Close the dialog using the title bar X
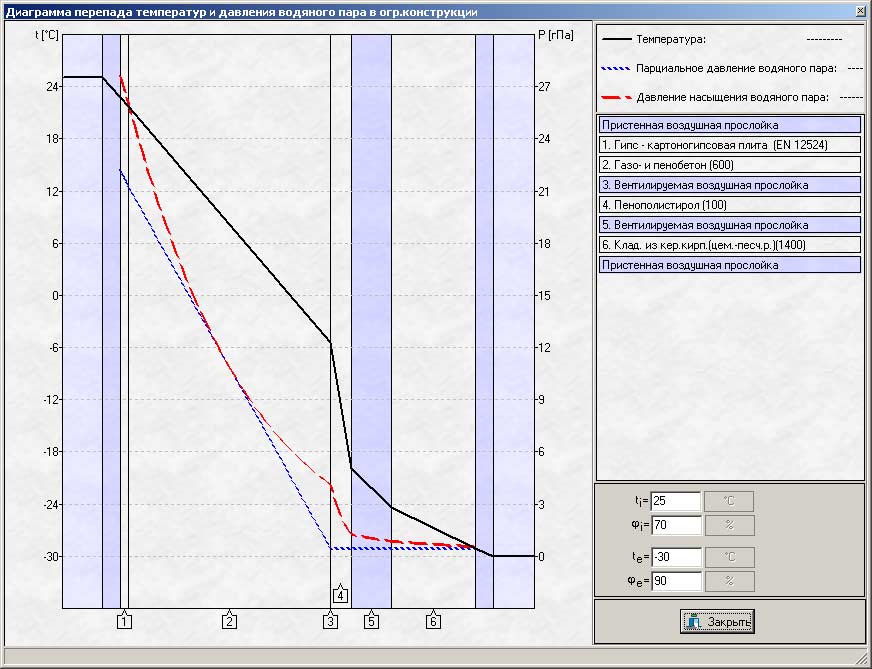Screen dimensions: 872x669 [859, 11]
